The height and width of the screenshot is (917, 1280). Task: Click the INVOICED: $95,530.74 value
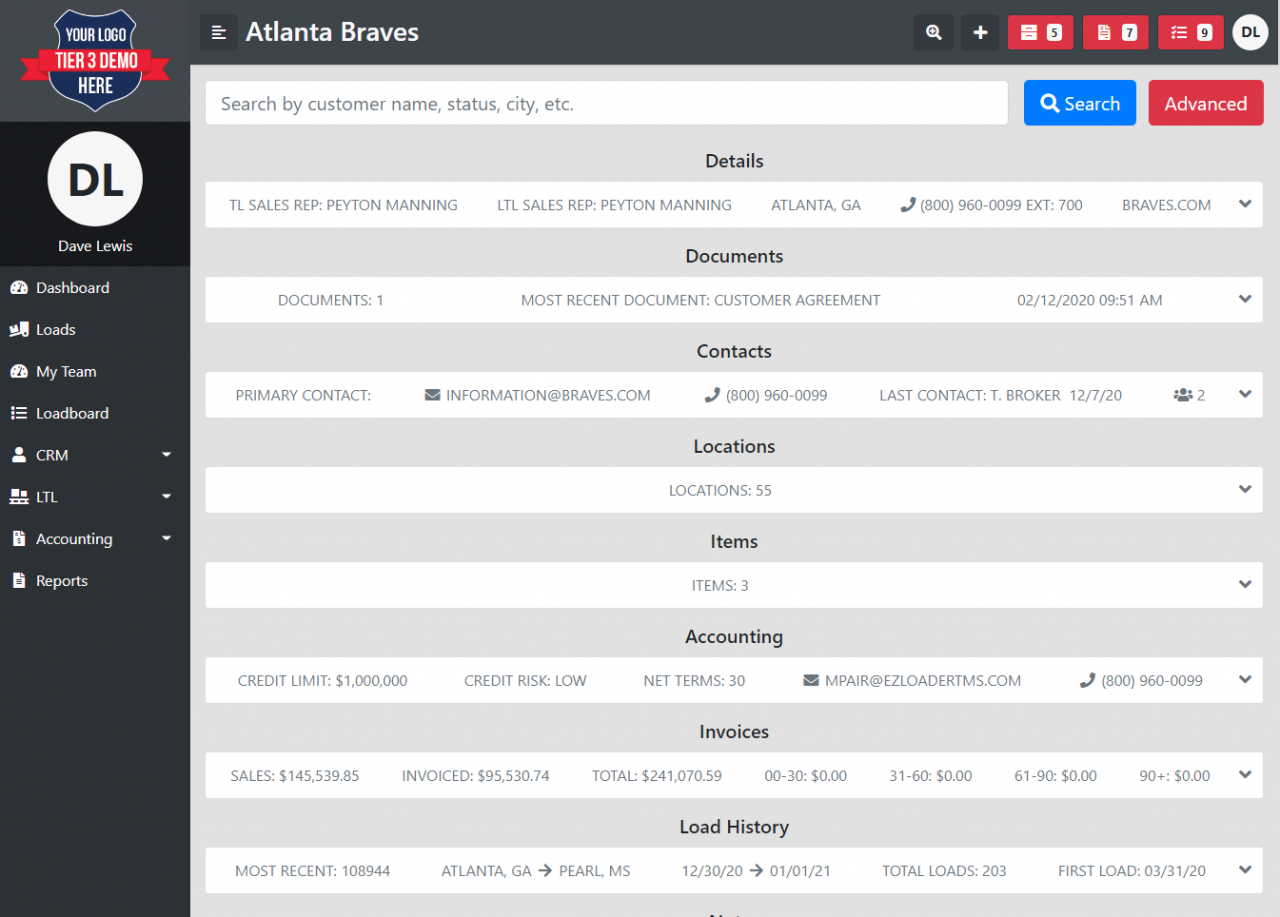click(x=475, y=775)
